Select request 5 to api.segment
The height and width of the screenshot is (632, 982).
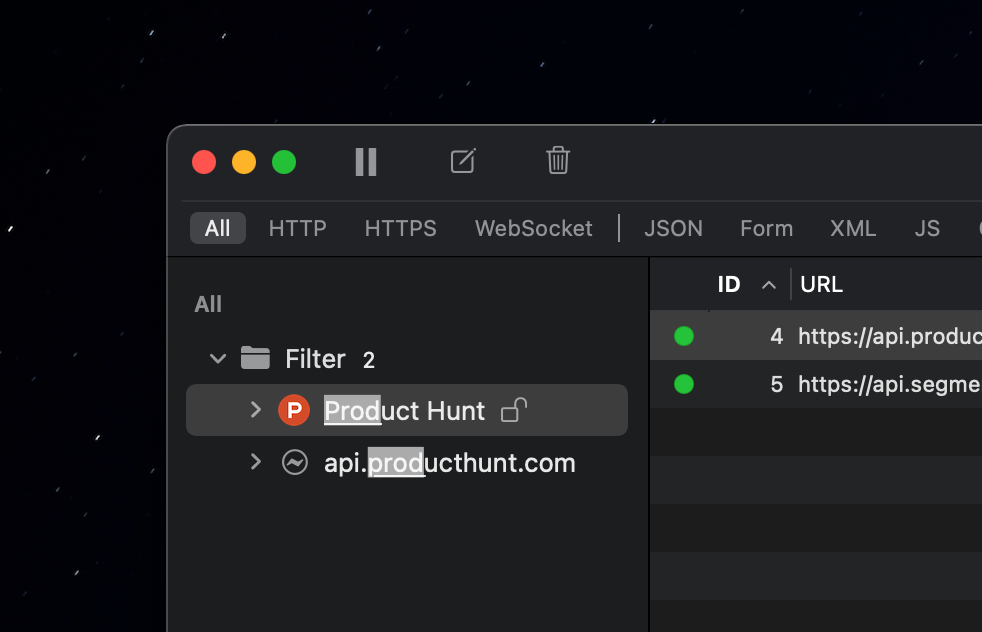coord(816,384)
